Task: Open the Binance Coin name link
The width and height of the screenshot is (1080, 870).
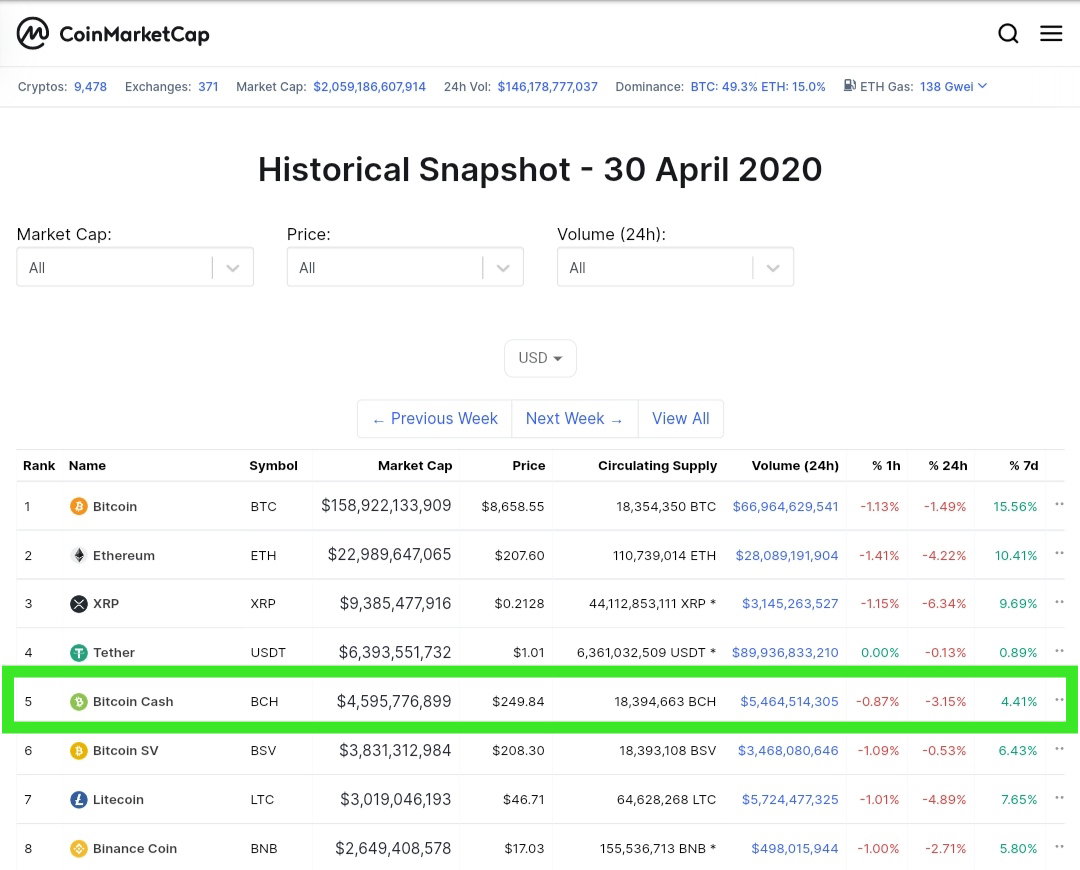Action: click(135, 849)
